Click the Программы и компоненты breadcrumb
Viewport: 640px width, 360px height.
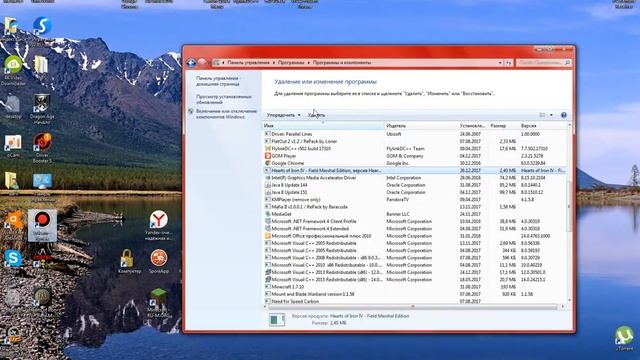pos(342,62)
